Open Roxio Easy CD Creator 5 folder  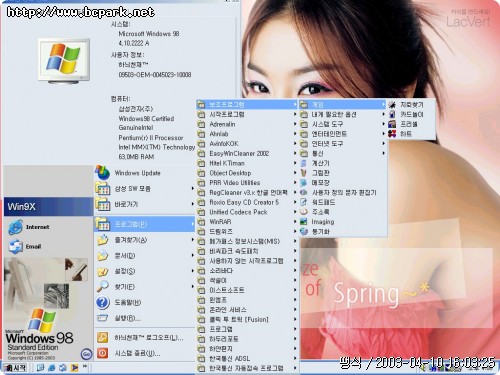click(x=247, y=202)
